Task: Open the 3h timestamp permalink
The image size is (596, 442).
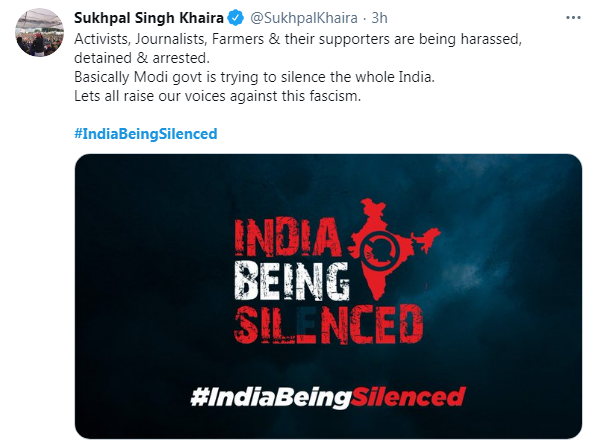Action: pos(379,18)
